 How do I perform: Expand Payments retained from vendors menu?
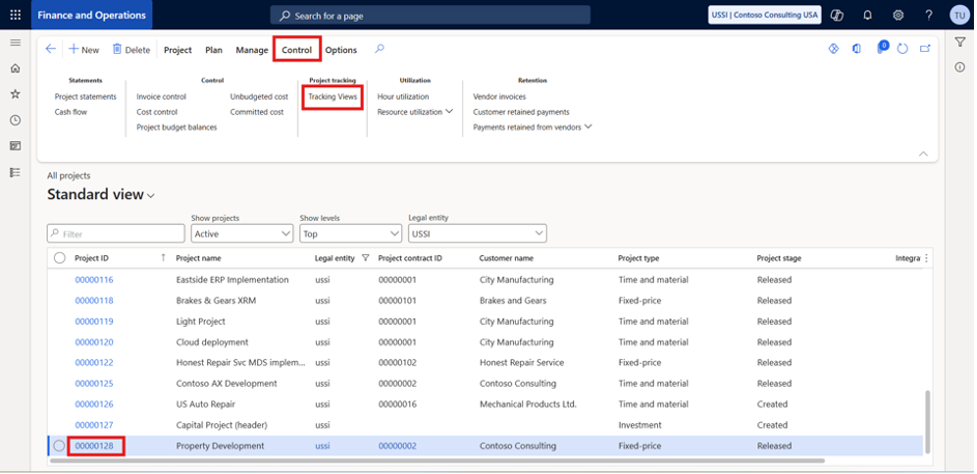point(532,127)
